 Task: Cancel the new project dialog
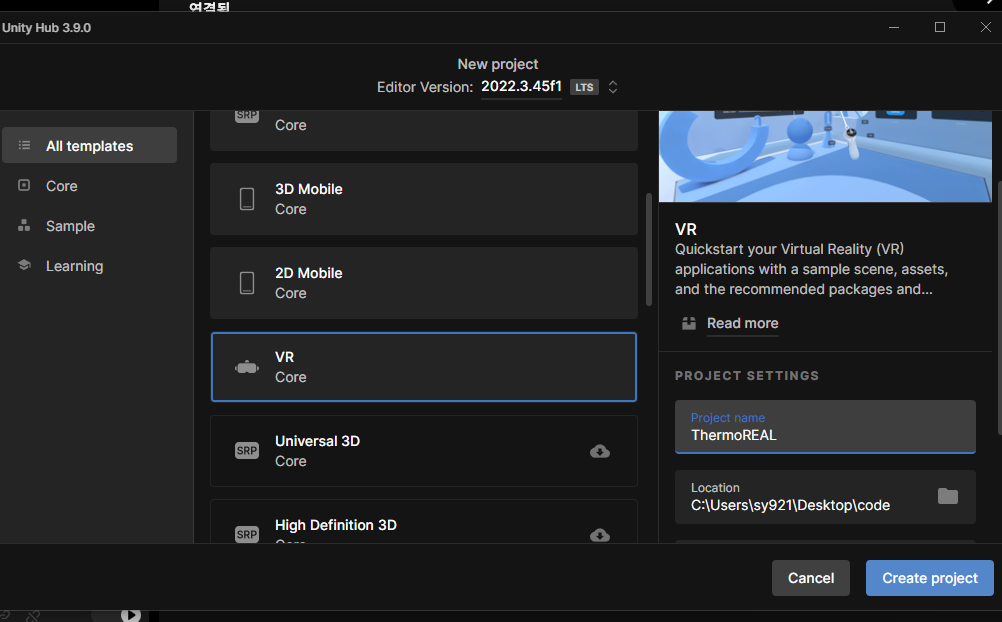tap(811, 578)
